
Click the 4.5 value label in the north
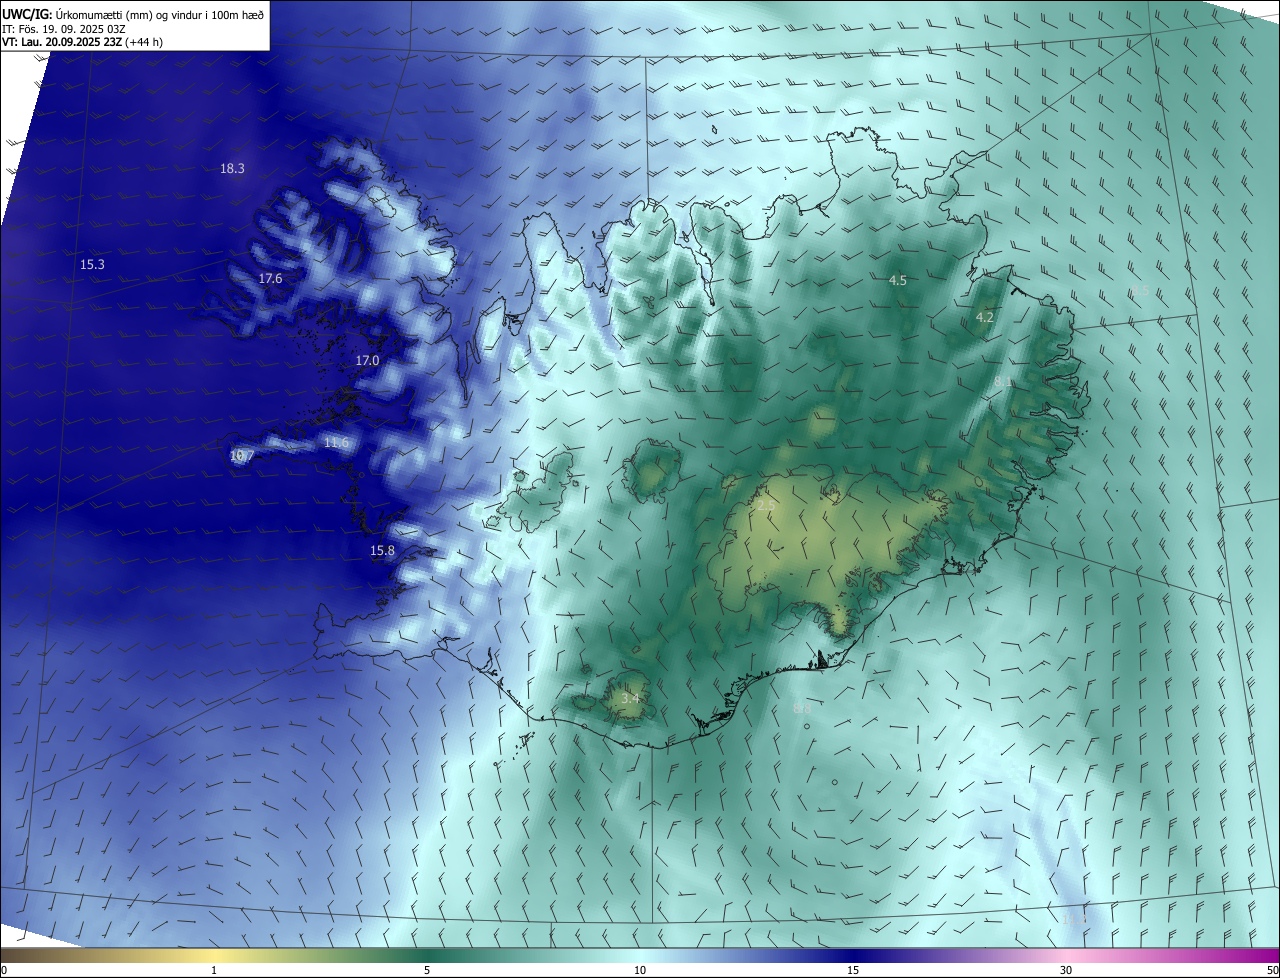(898, 281)
